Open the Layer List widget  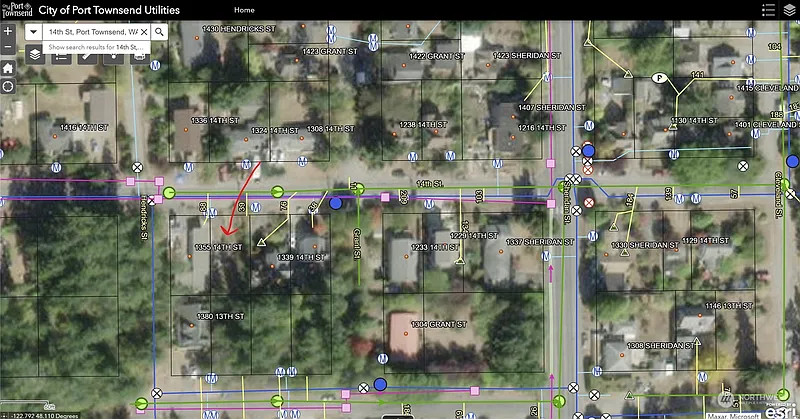coord(35,55)
